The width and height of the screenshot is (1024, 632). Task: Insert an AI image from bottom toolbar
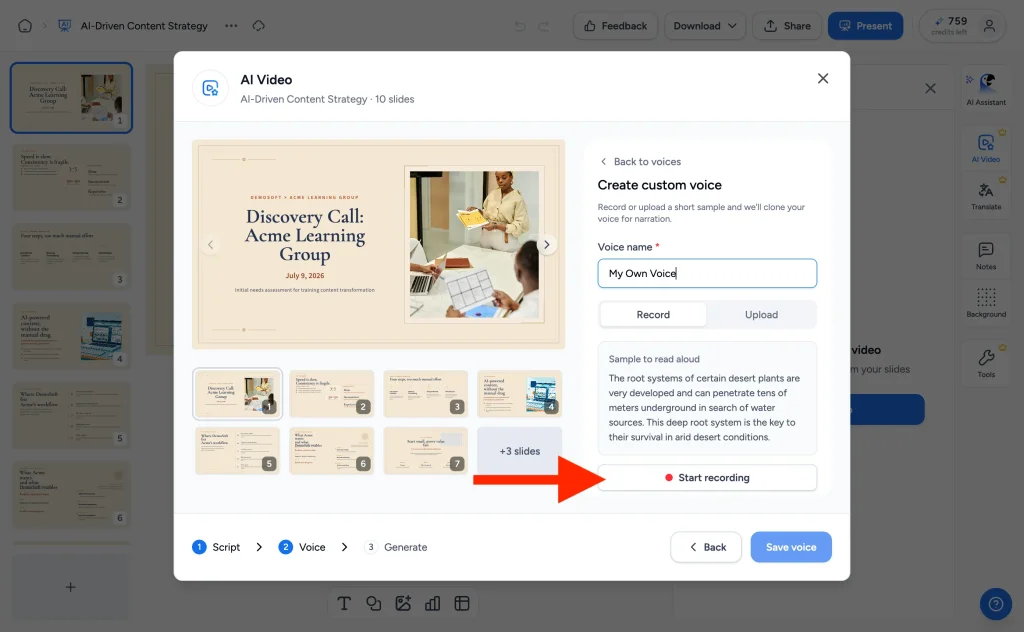(403, 603)
